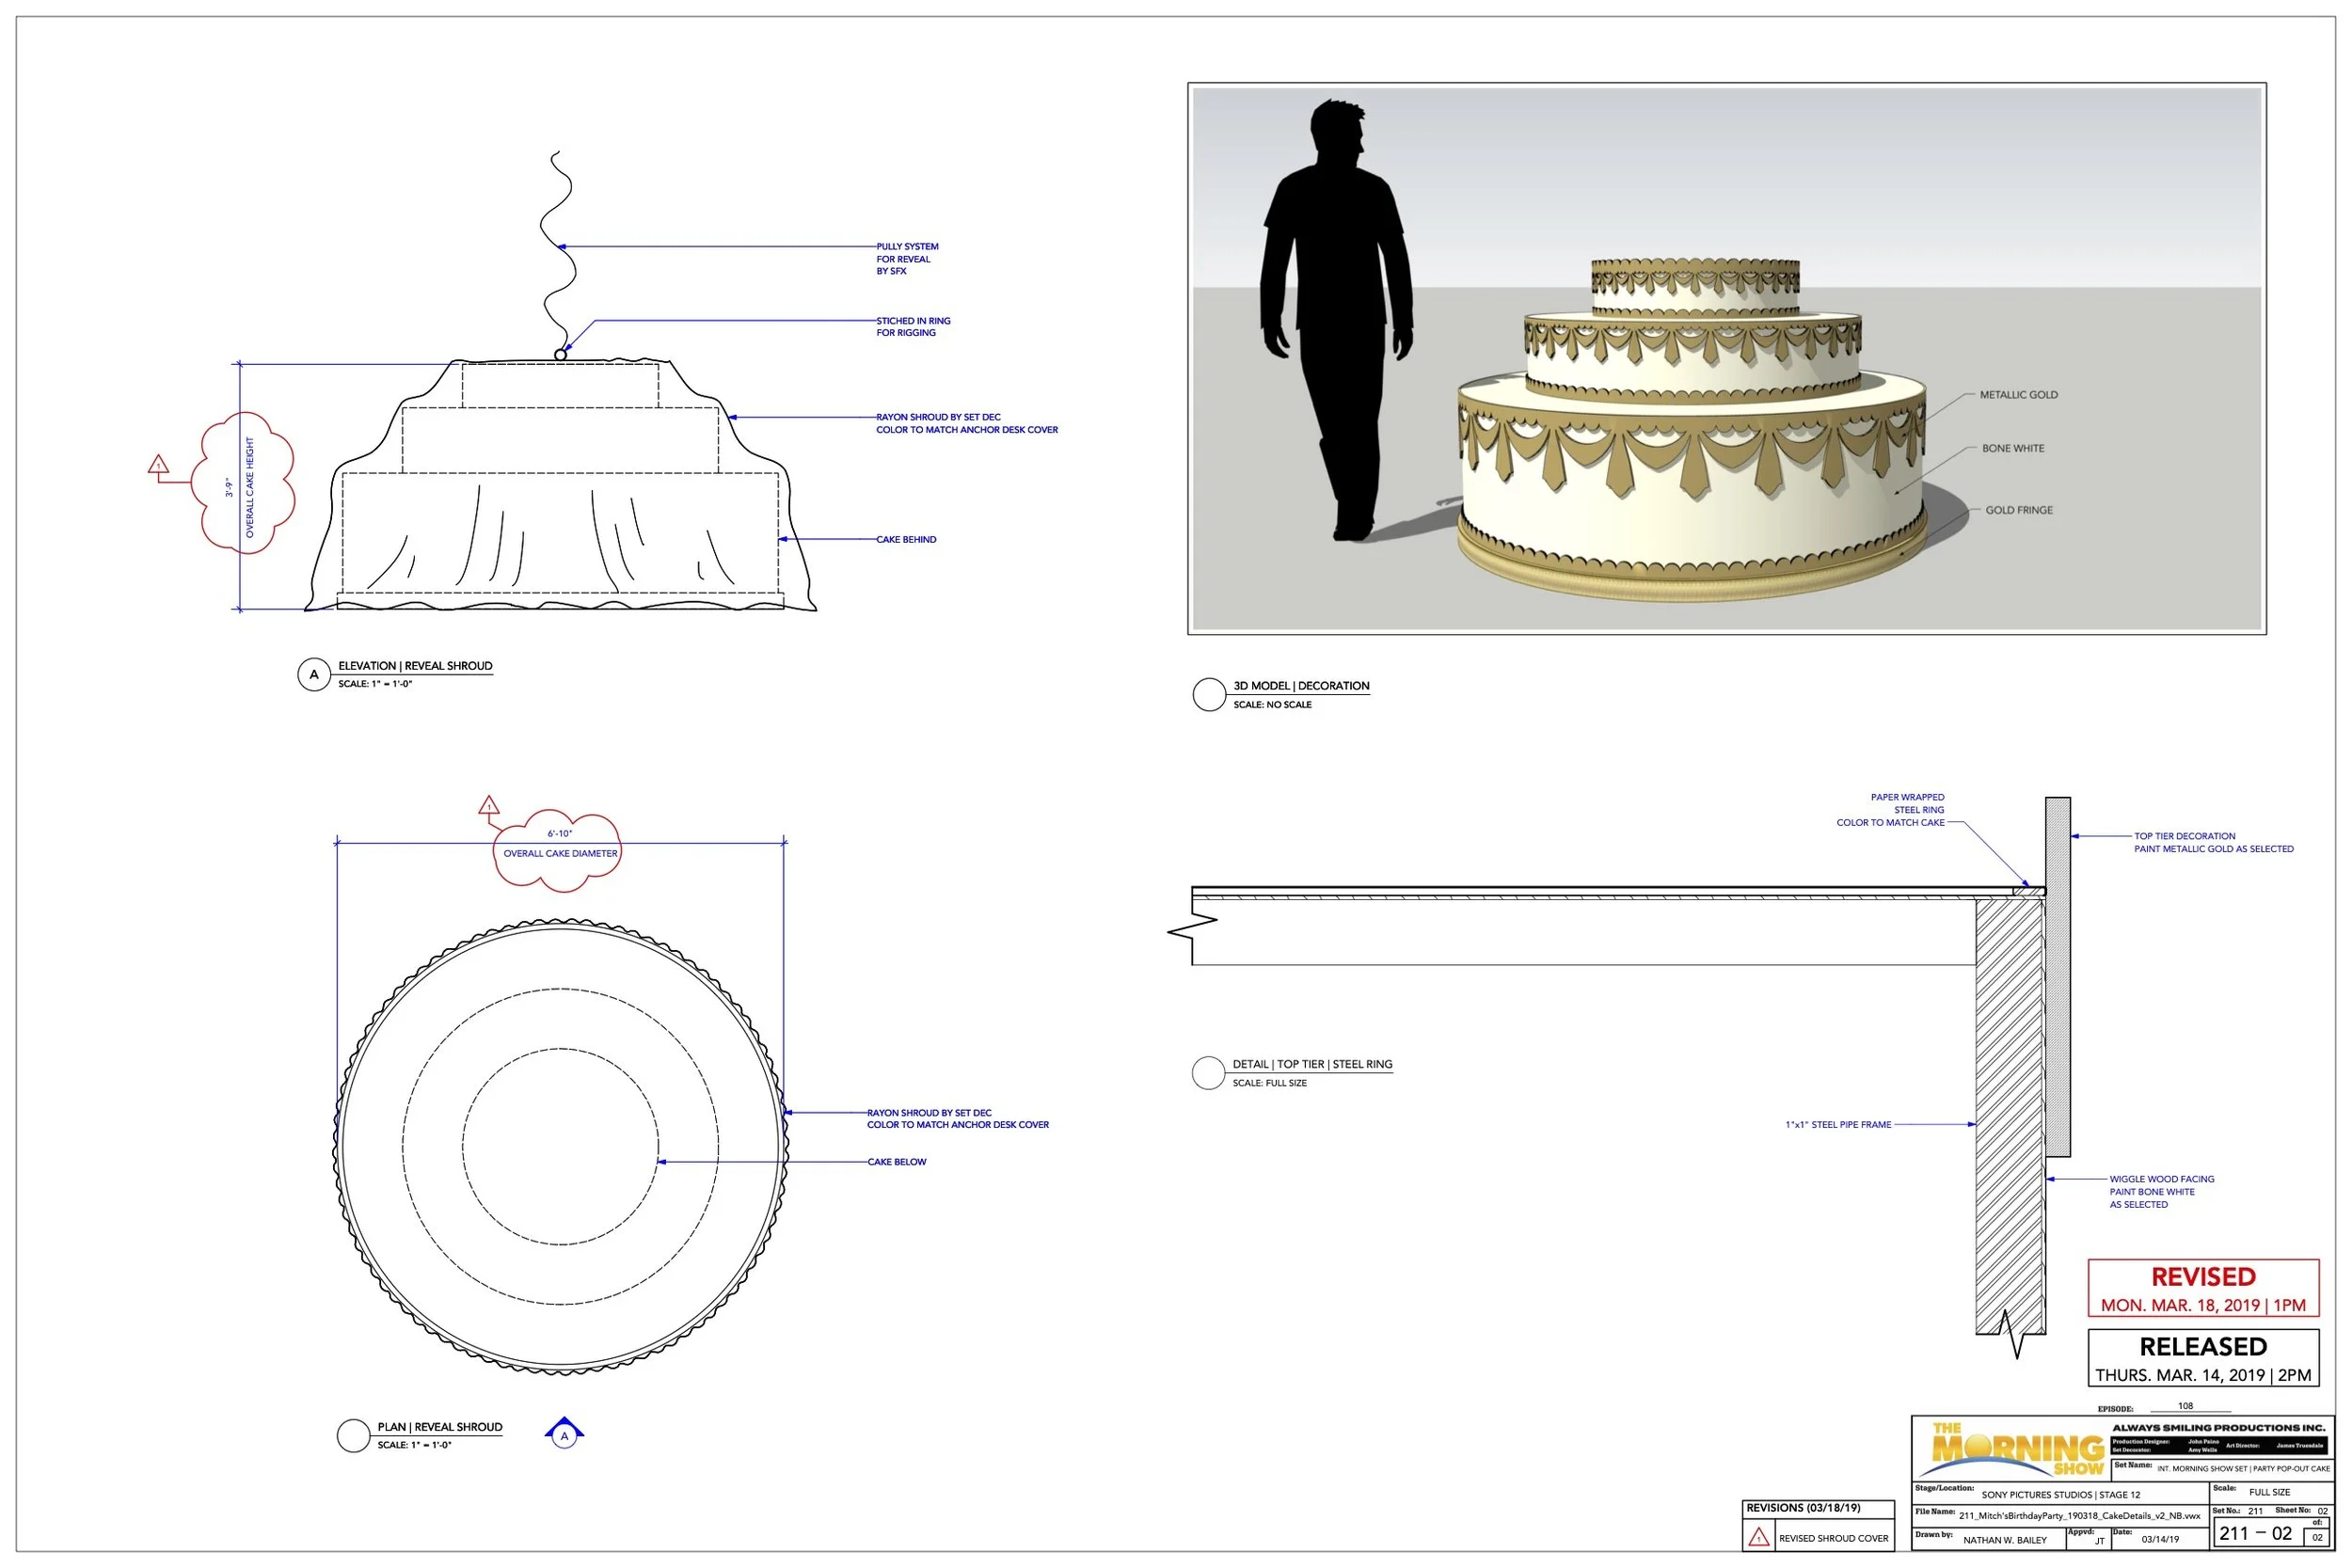
Task: Select the date '03/14/19' in the title block
Action: tap(2160, 1540)
